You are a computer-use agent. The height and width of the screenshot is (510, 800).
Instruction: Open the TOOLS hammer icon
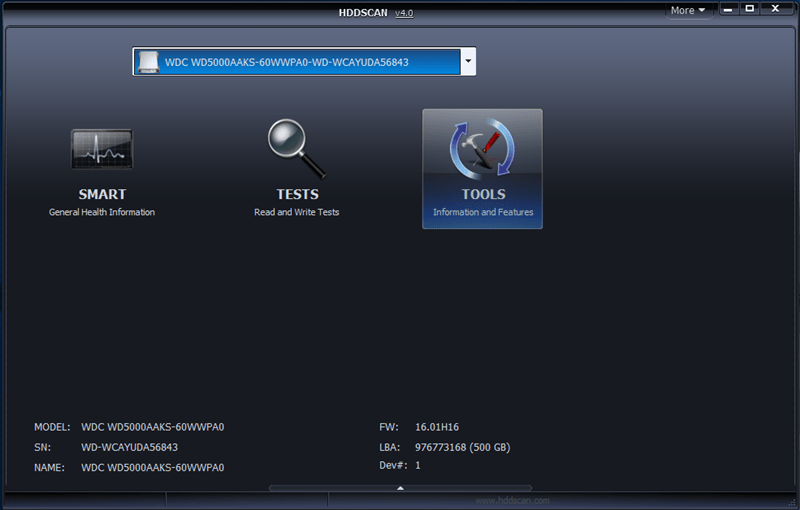point(482,149)
